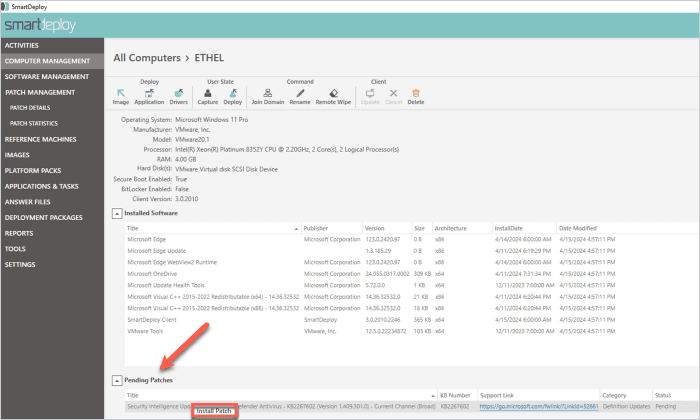Navigate back to All Computers breadcrumb
Viewport: 700px width, 420px height.
click(x=147, y=58)
